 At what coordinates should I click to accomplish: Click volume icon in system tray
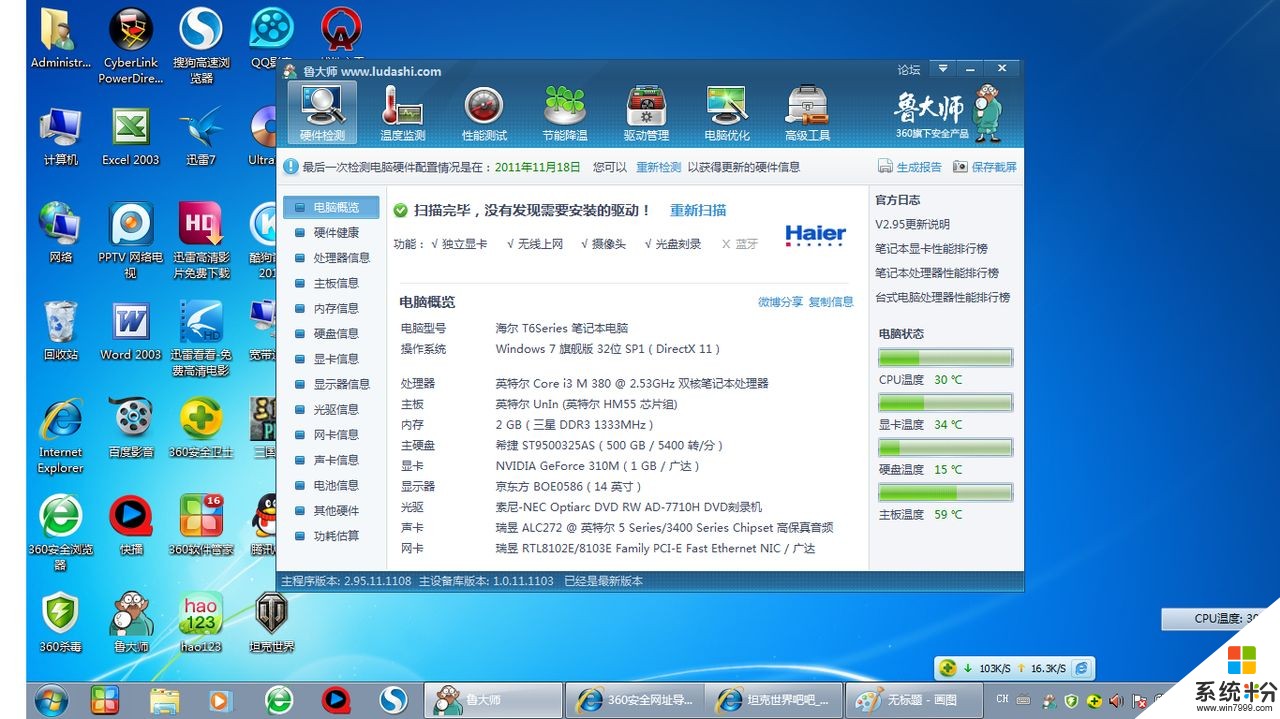(1116, 701)
